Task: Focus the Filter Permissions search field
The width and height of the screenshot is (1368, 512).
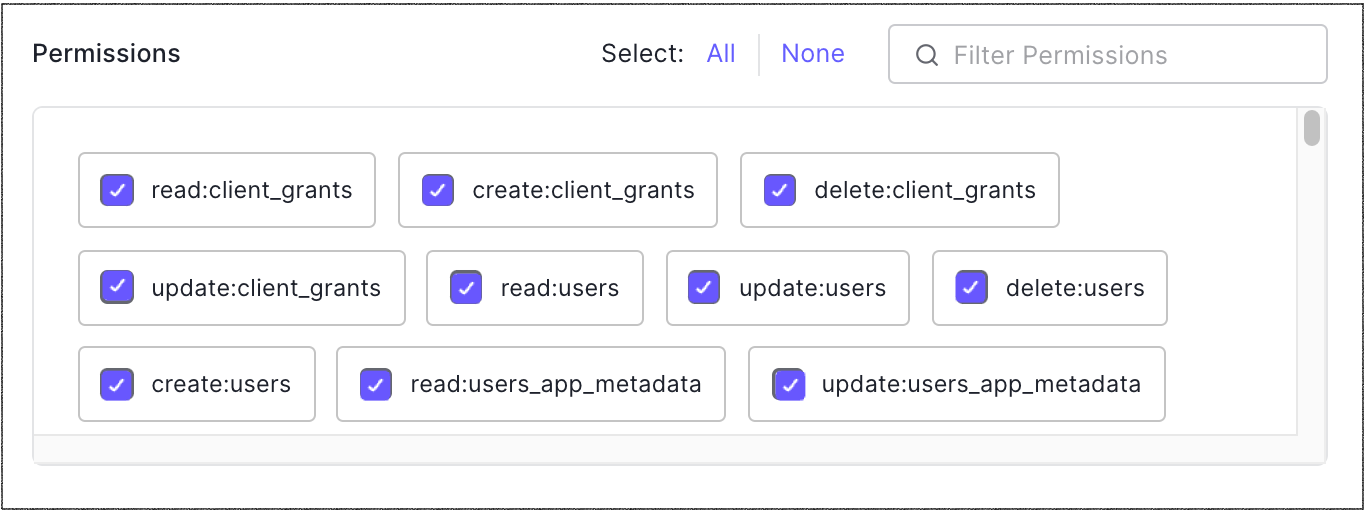Action: 1108,54
